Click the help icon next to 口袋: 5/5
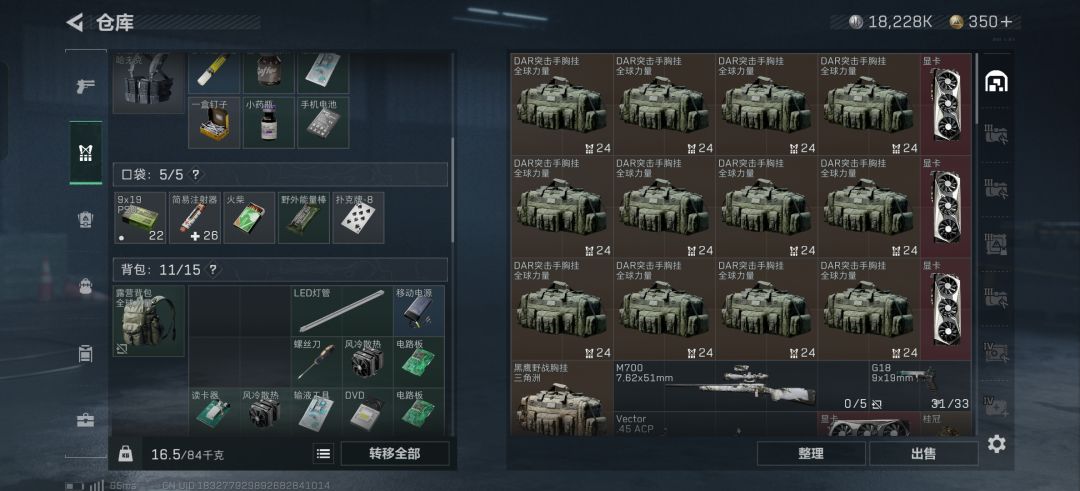This screenshot has height=491, width=1080. point(196,175)
